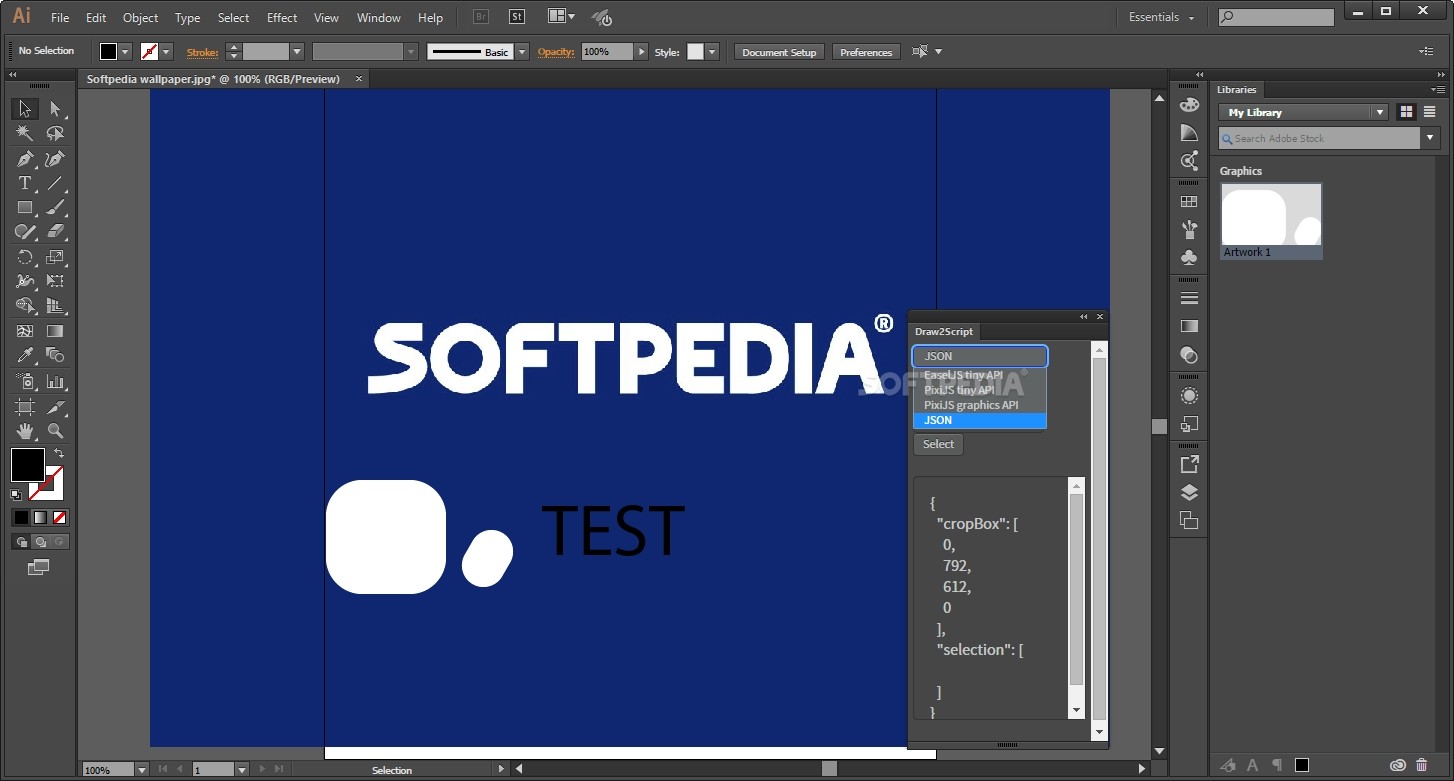Image resolution: width=1454 pixels, height=781 pixels.
Task: Open the stroke weight dropdown arrow
Action: tap(297, 51)
